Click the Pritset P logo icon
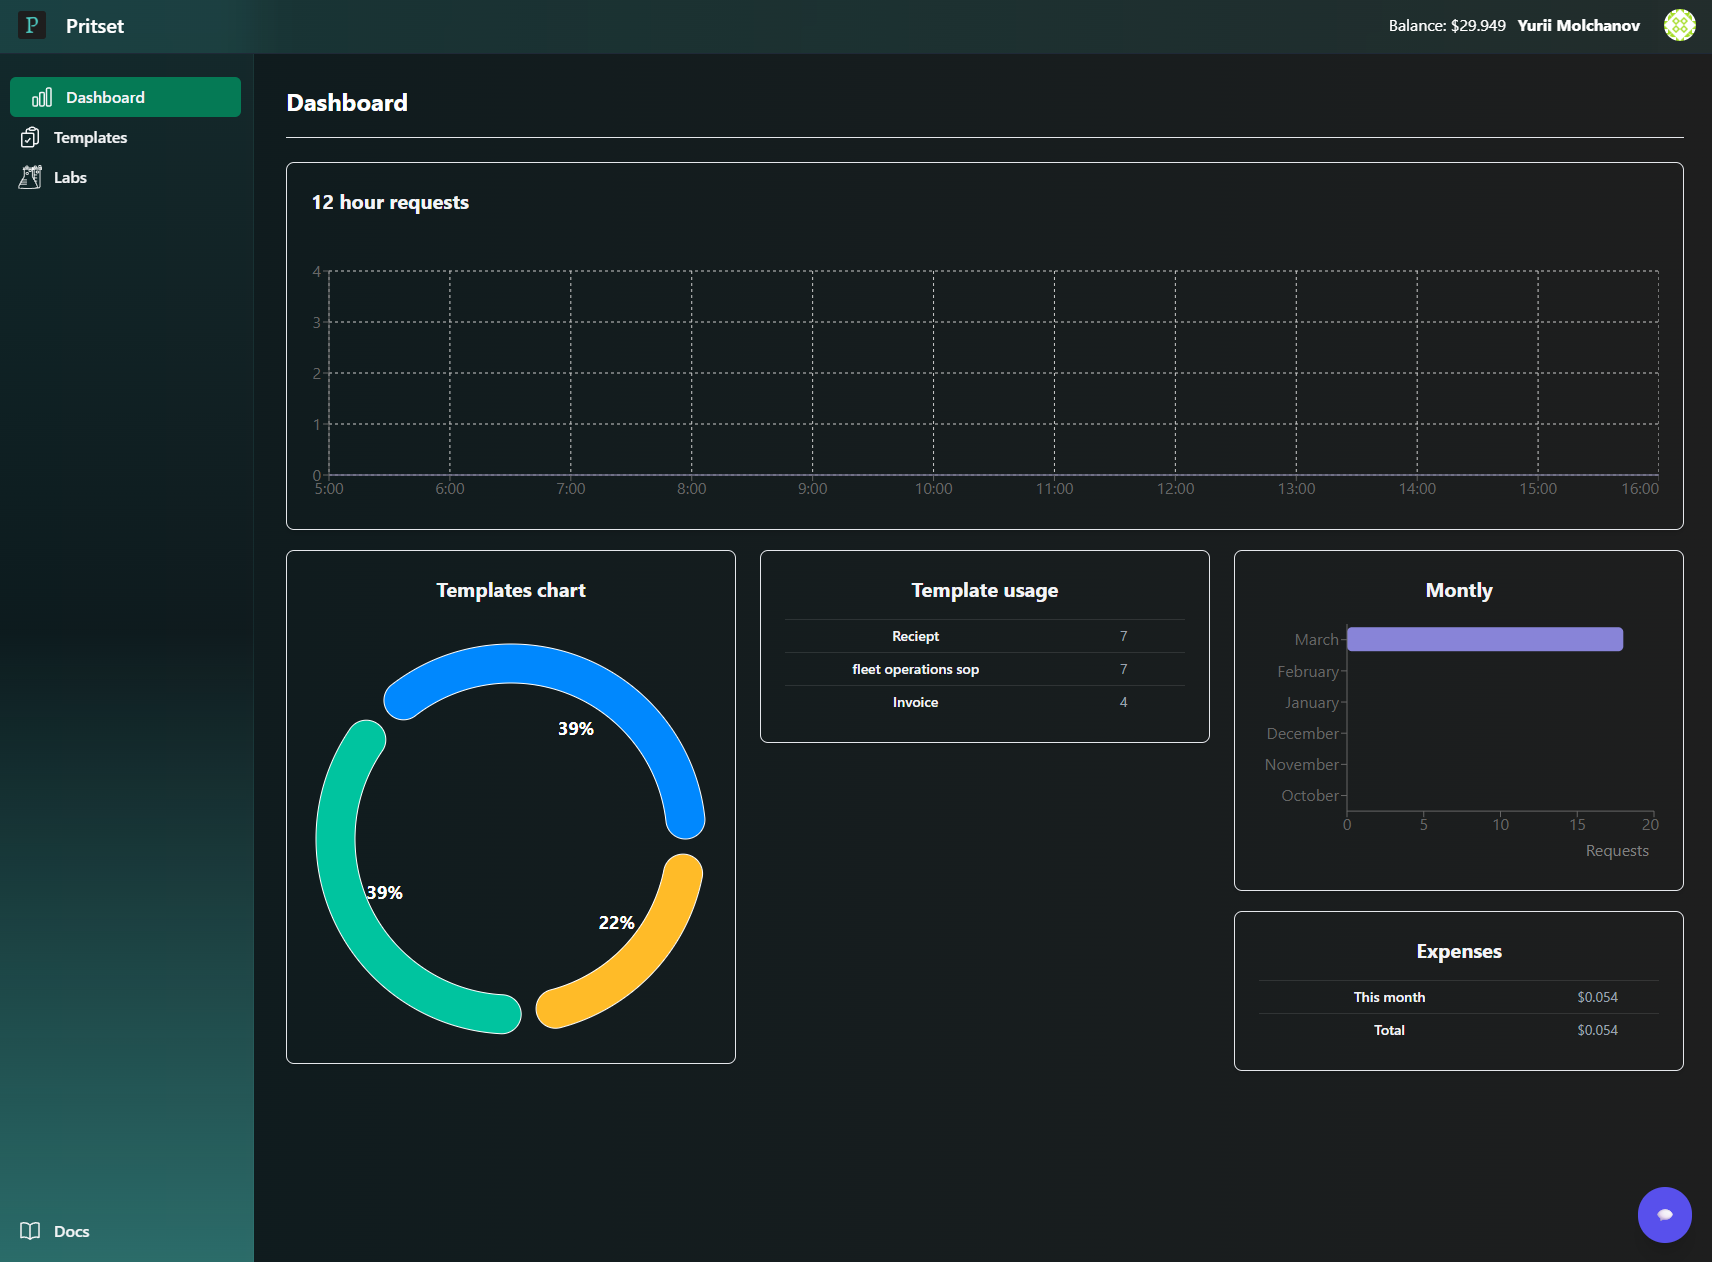 tap(32, 26)
